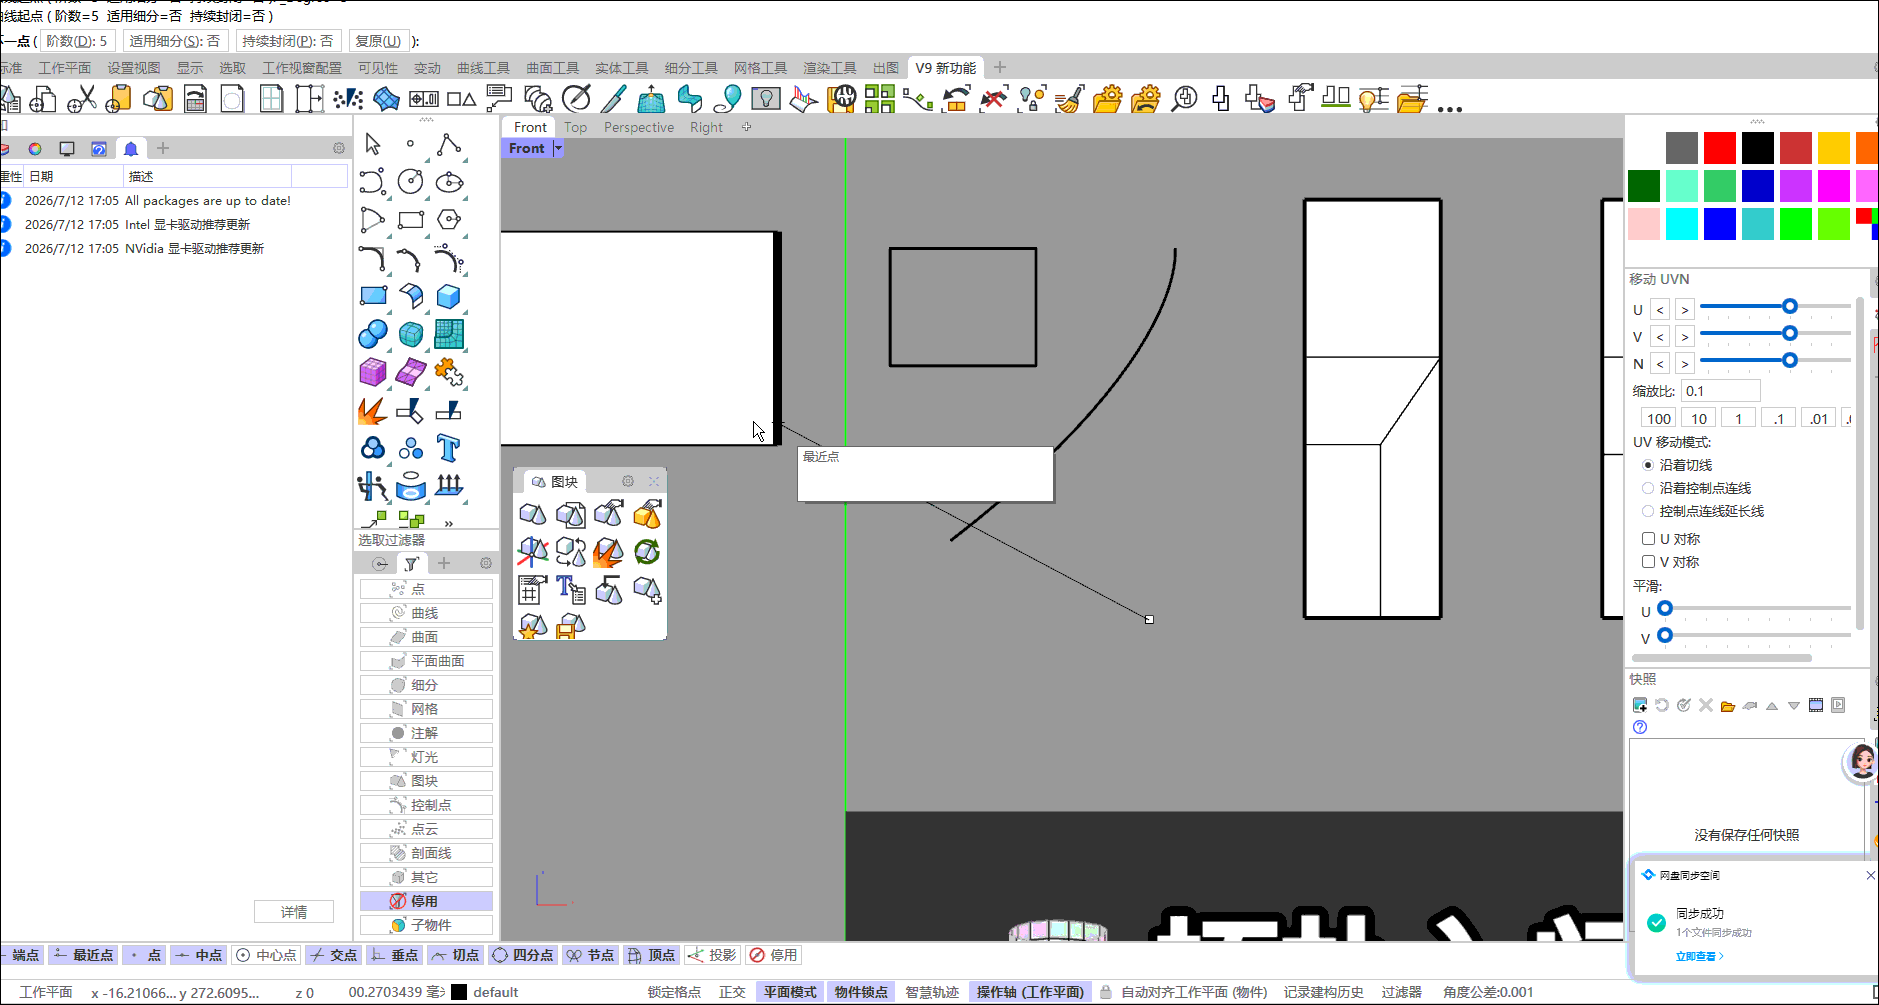1879x1005 pixels.
Task: Expand the toolbar overflow chevron
Action: coord(449,523)
